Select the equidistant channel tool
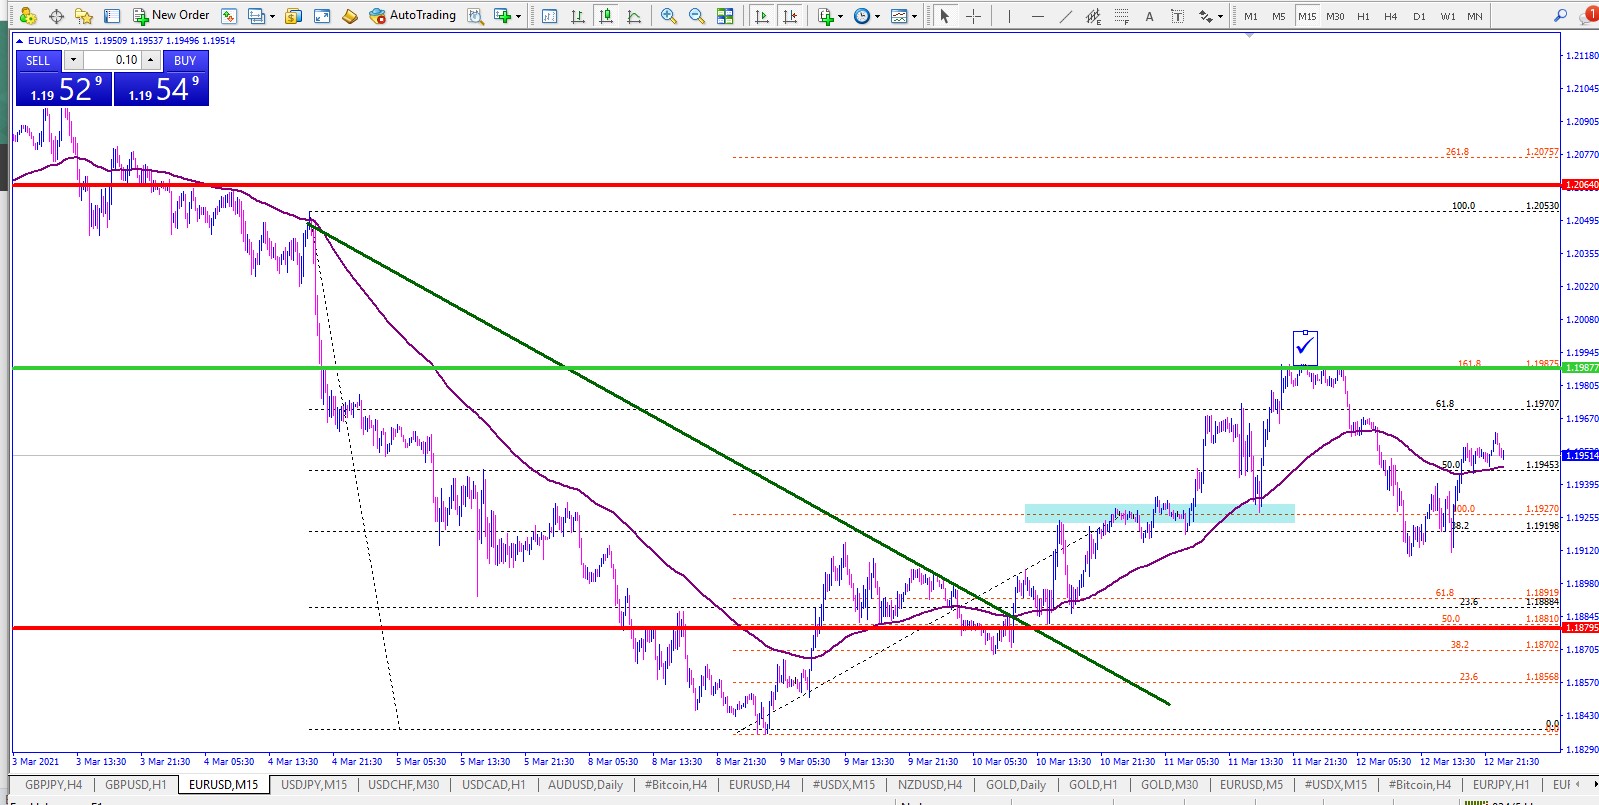The height and width of the screenshot is (805, 1599). point(1093,16)
